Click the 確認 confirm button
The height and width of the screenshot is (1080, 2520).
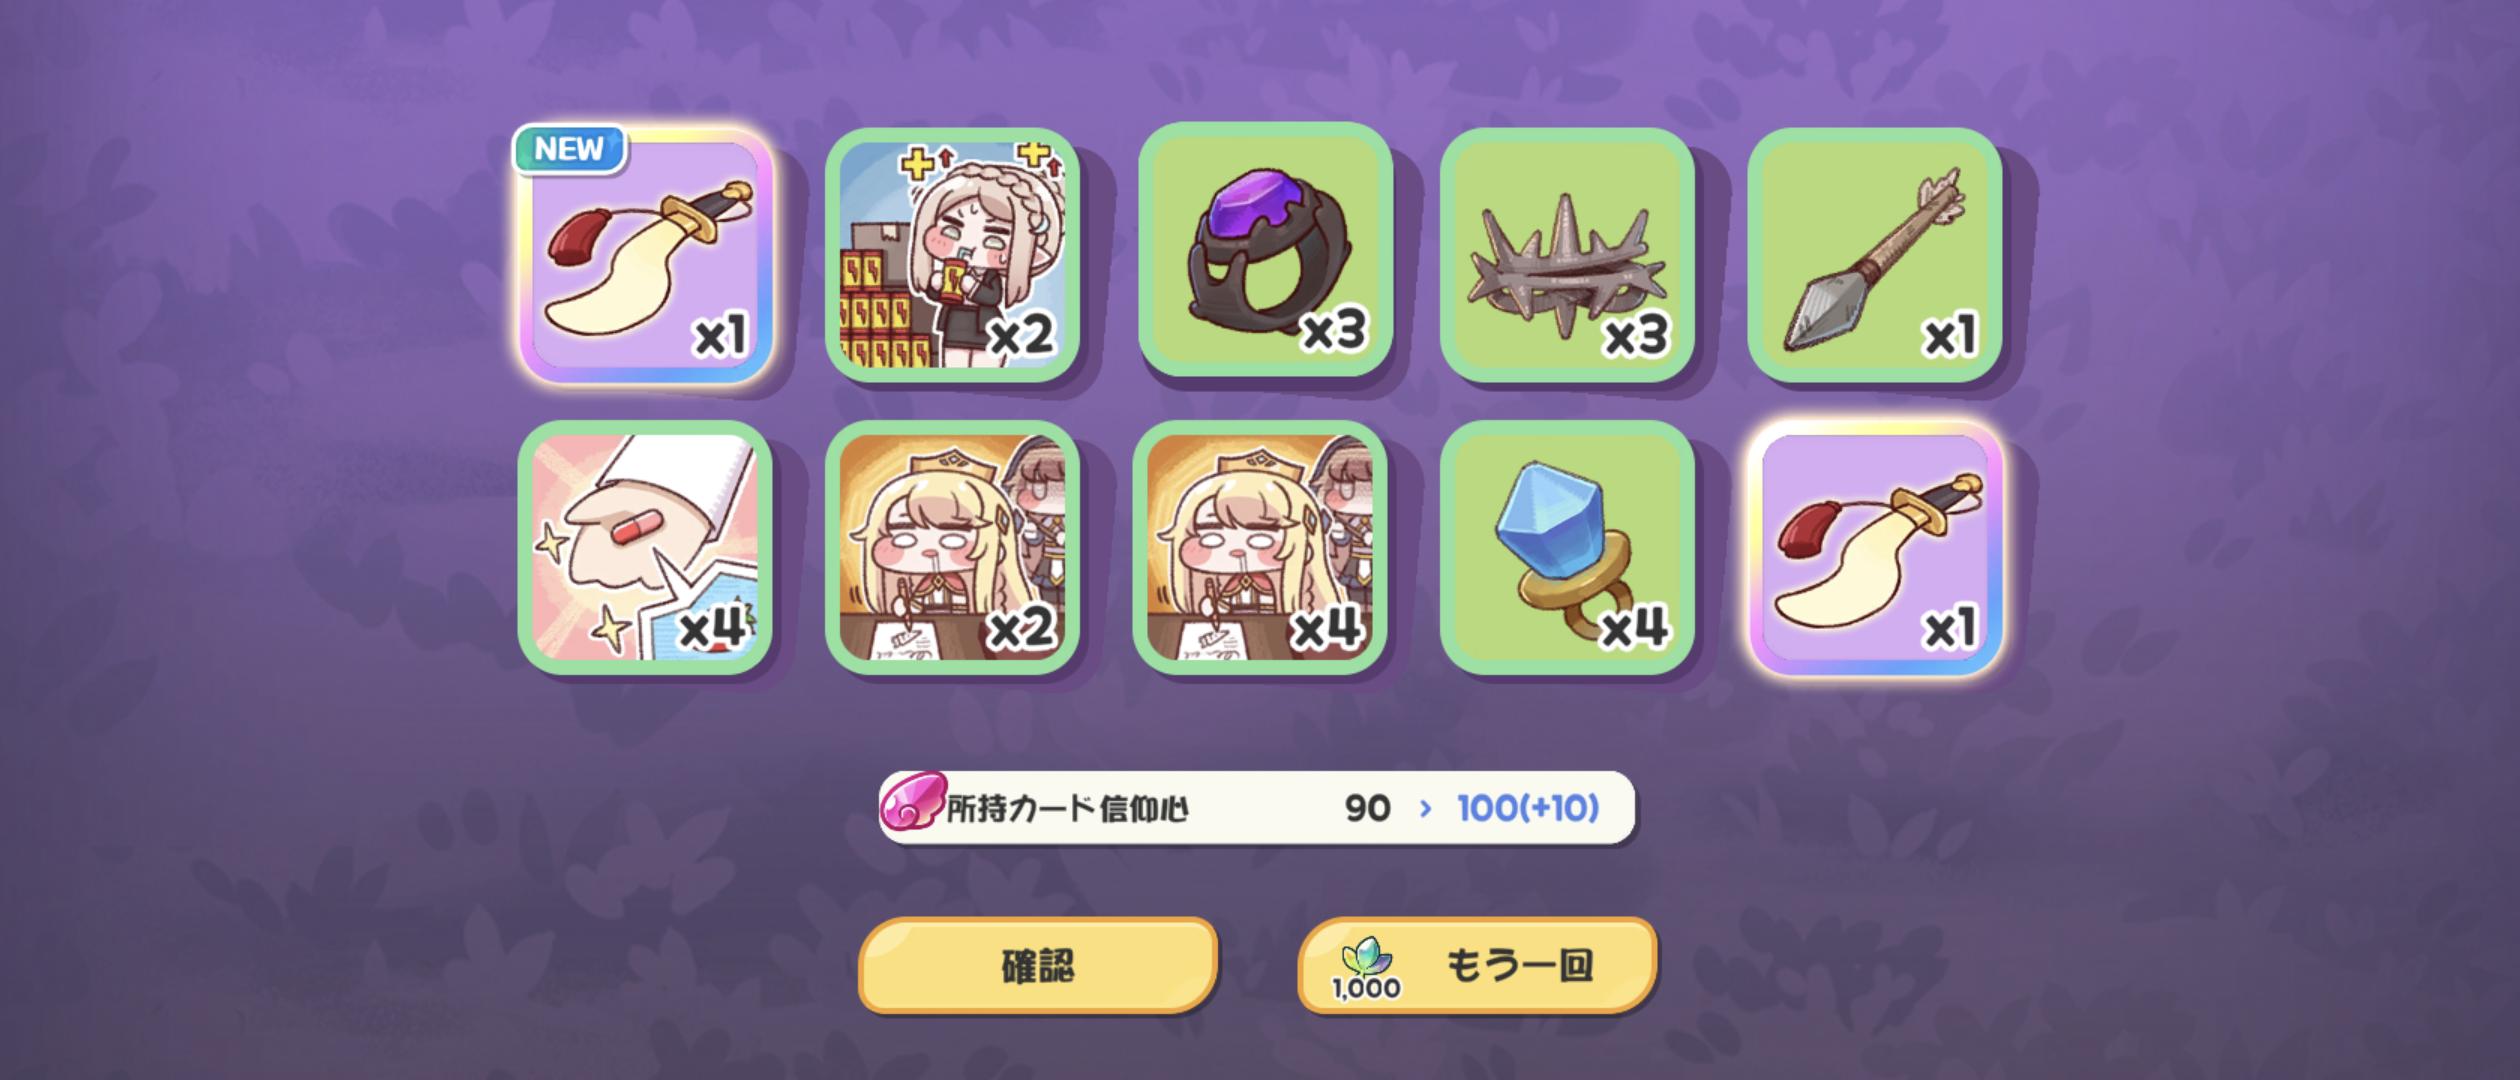[x=1038, y=966]
